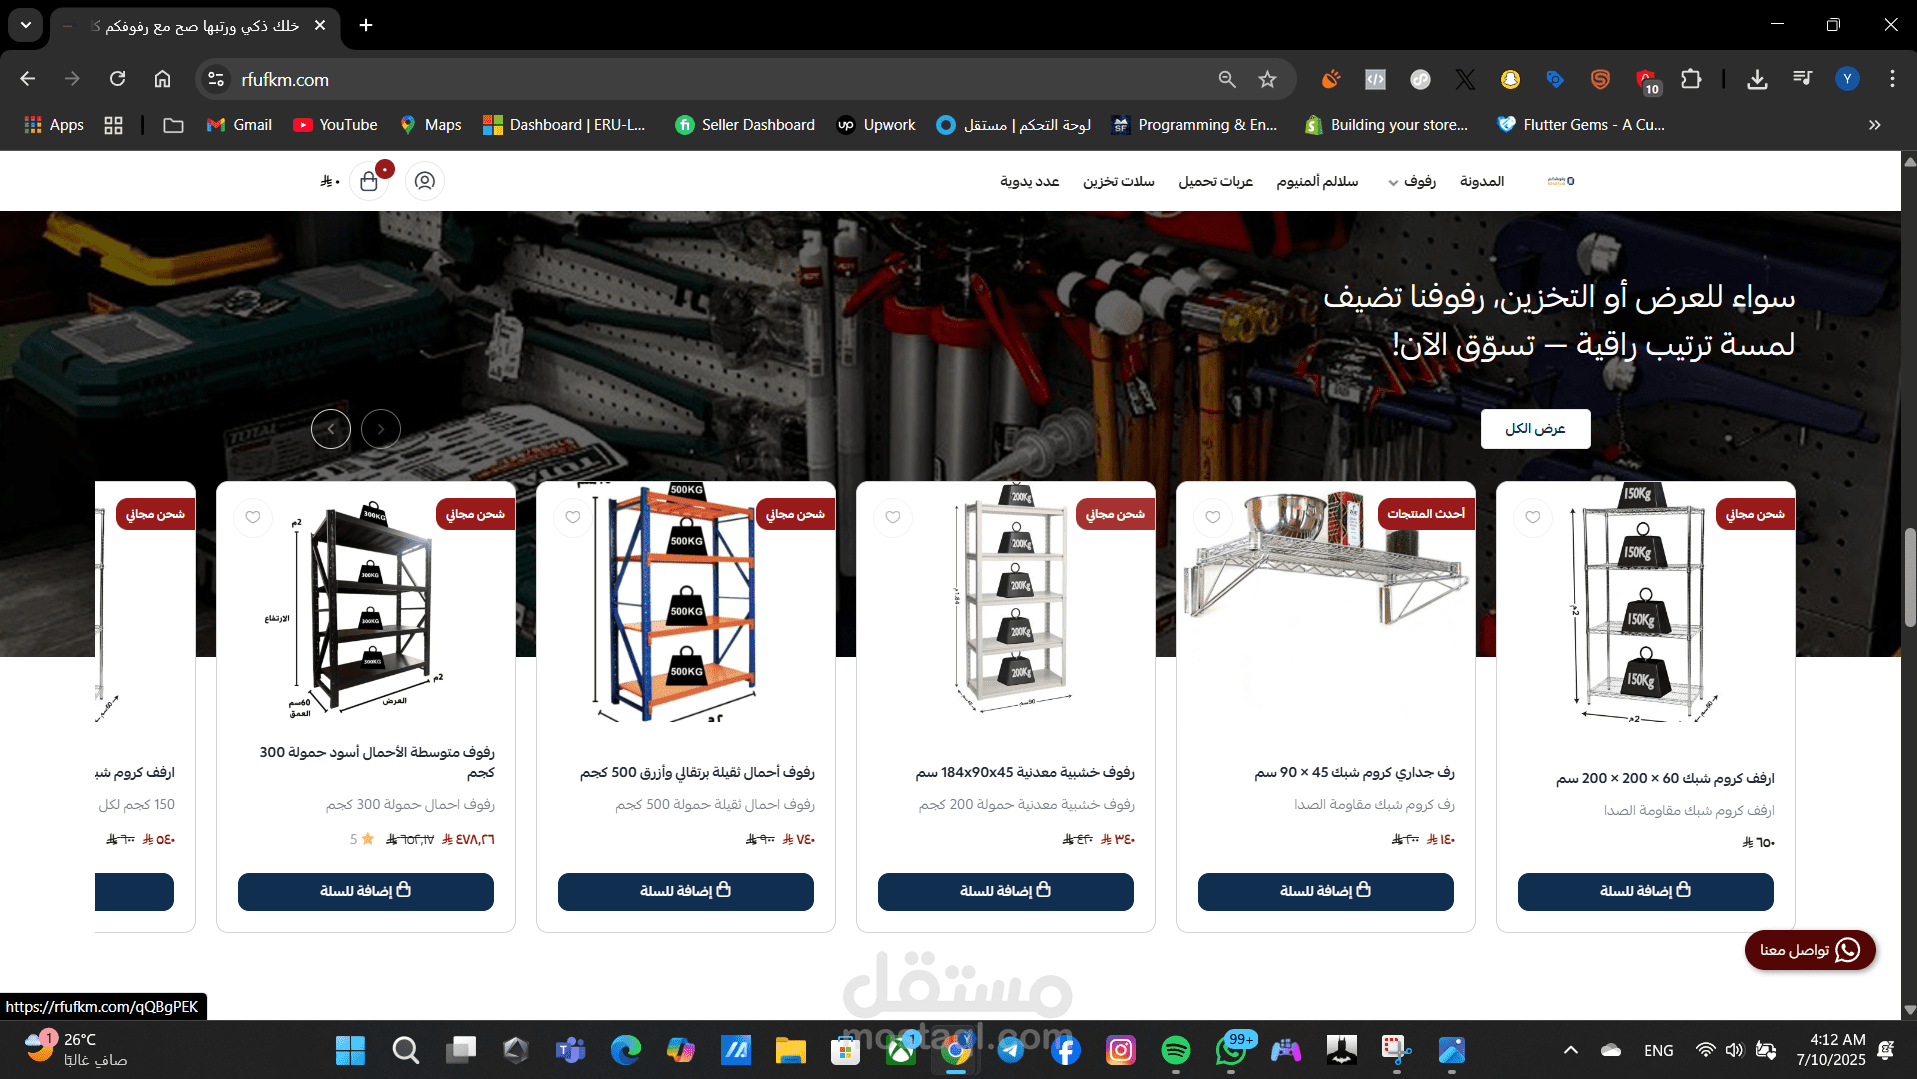
Task: View site information icon in address bar
Action: [x=216, y=79]
